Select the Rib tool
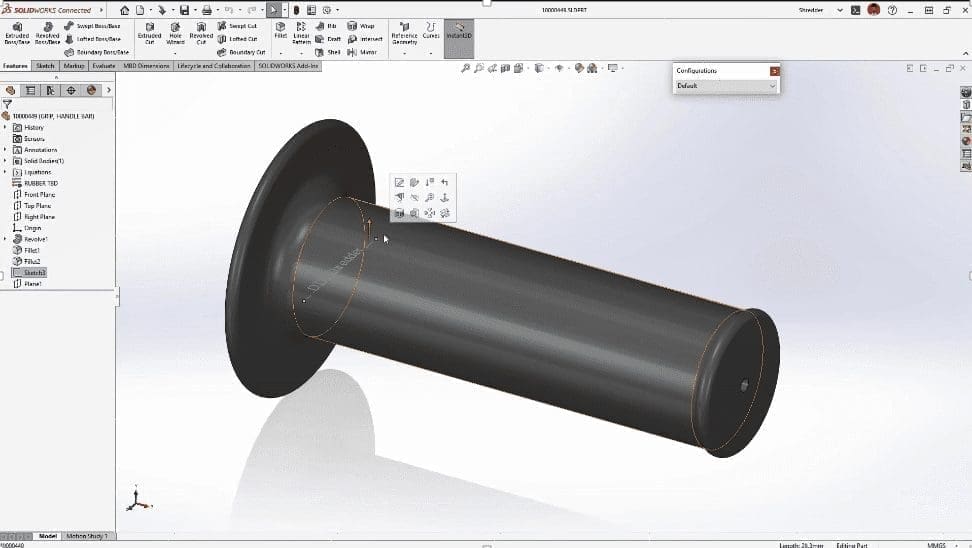Viewport: 972px width, 548px height. (x=326, y=26)
